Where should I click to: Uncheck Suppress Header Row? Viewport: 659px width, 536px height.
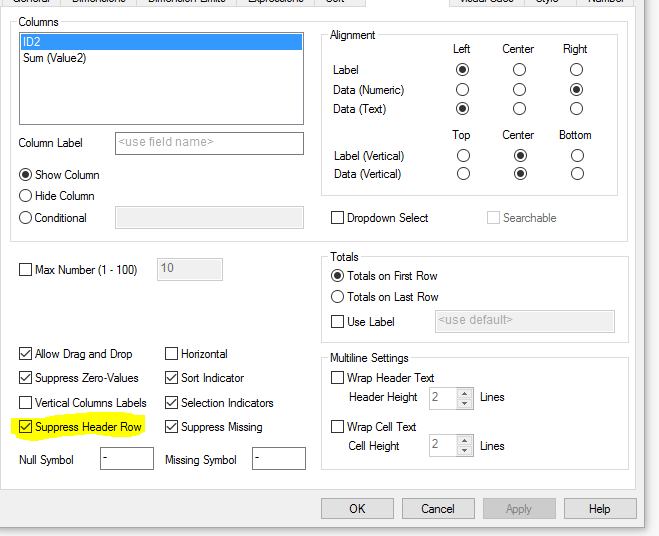[26, 427]
